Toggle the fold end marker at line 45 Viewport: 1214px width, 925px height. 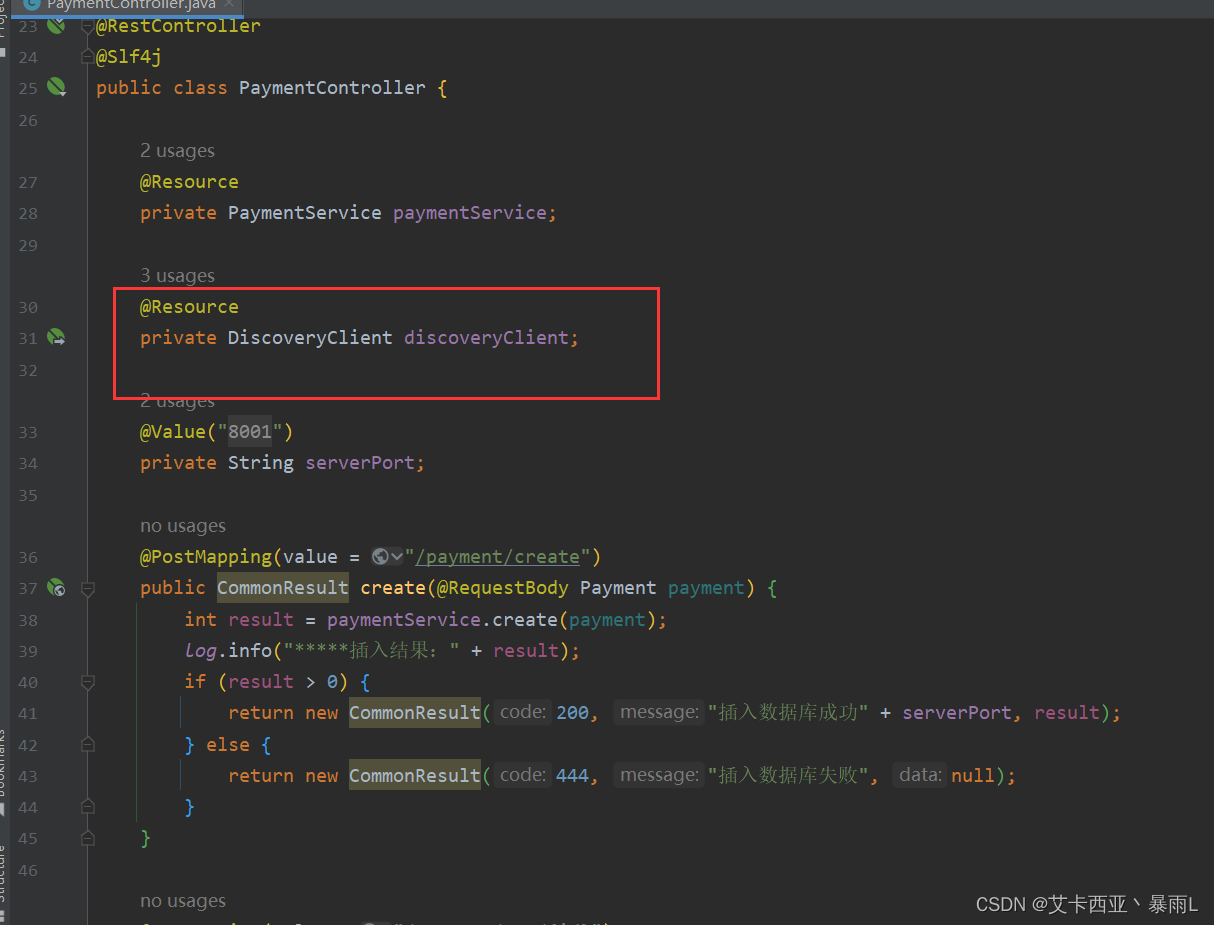pyautogui.click(x=88, y=838)
